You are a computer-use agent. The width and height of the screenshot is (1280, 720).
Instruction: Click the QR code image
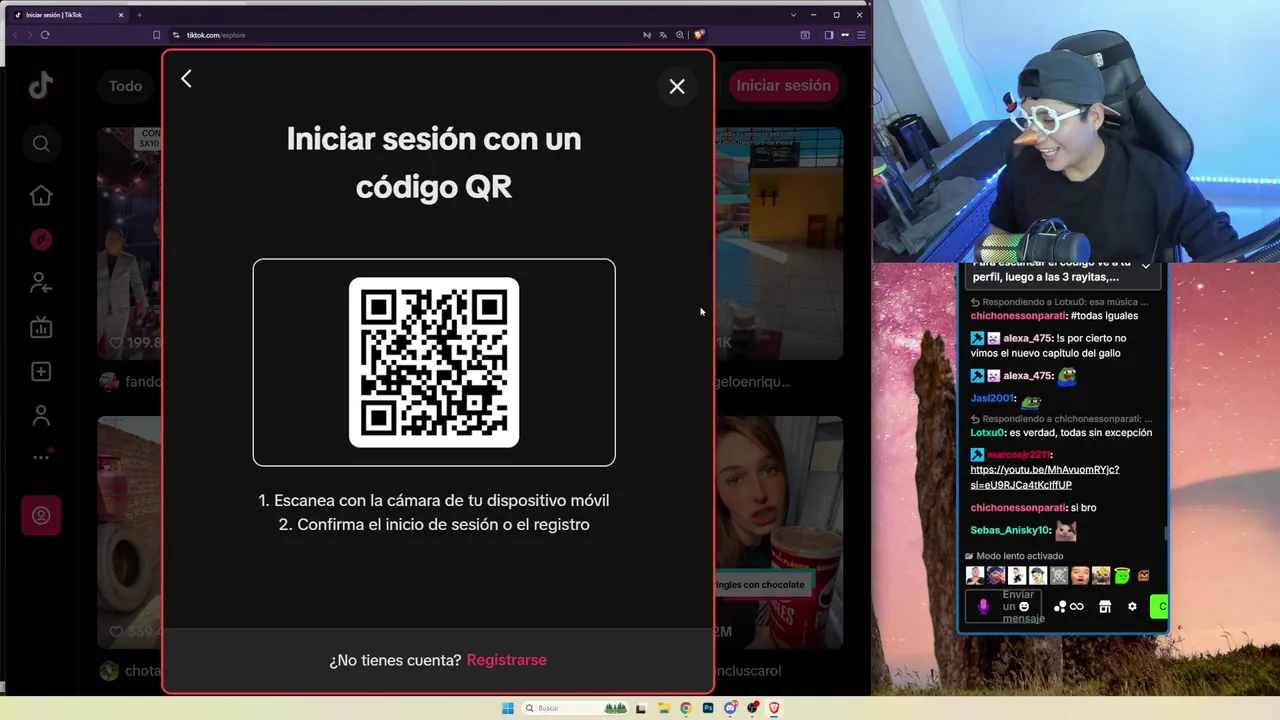[x=434, y=362]
